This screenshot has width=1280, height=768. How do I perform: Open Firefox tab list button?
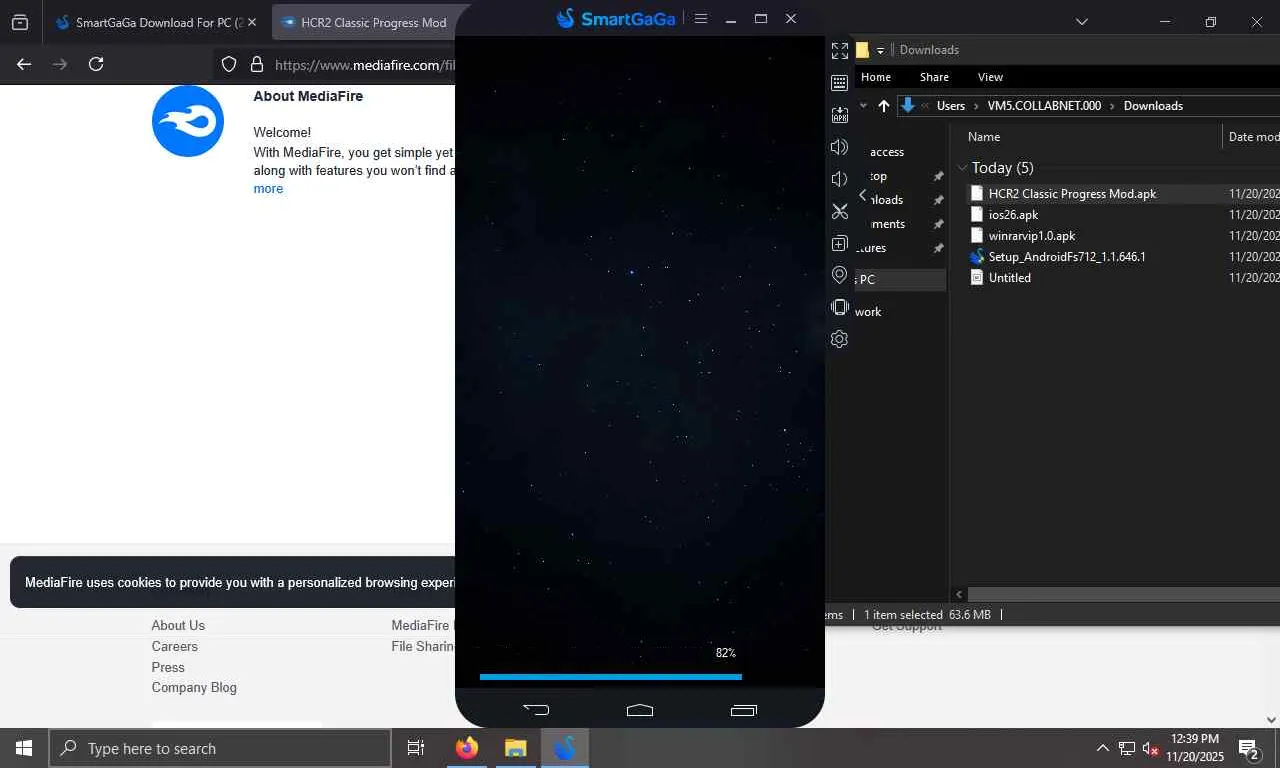(20, 22)
